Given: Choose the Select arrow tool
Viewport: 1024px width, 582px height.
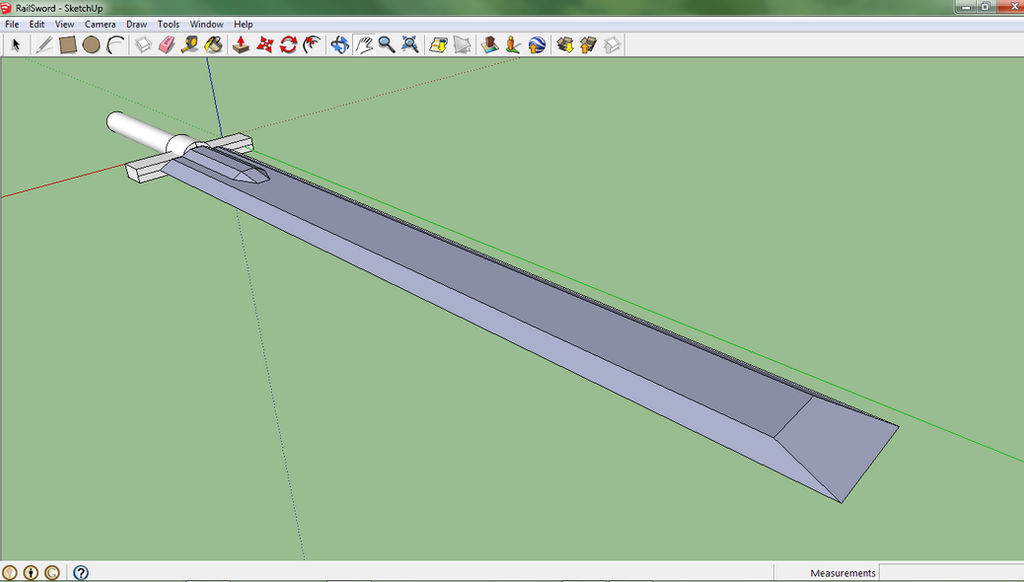Looking at the screenshot, I should point(16,45).
